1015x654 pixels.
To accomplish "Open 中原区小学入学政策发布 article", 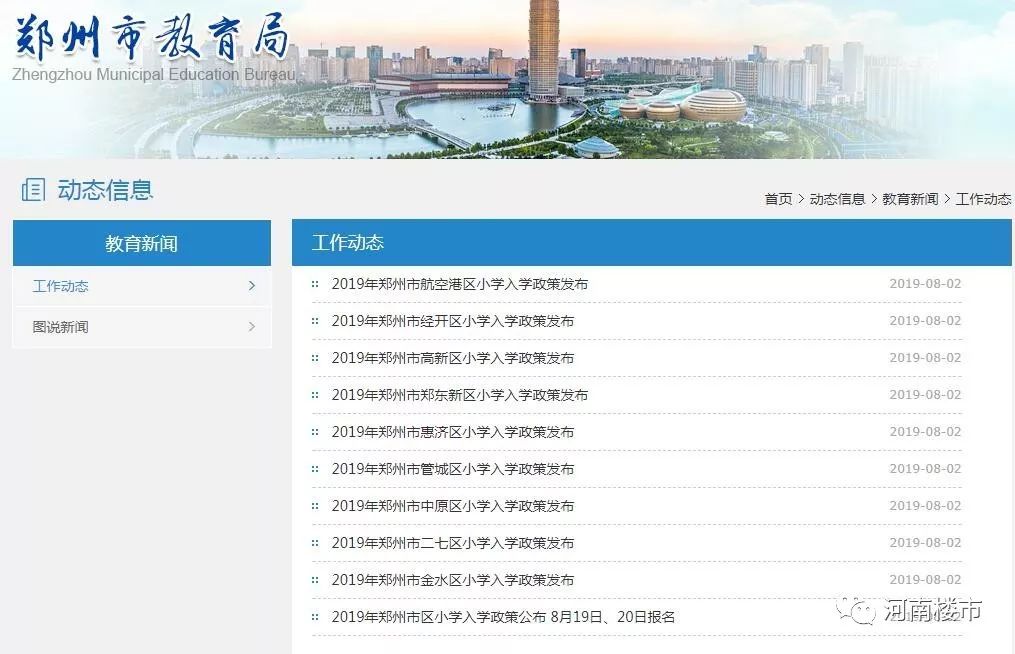I will pyautogui.click(x=452, y=506).
